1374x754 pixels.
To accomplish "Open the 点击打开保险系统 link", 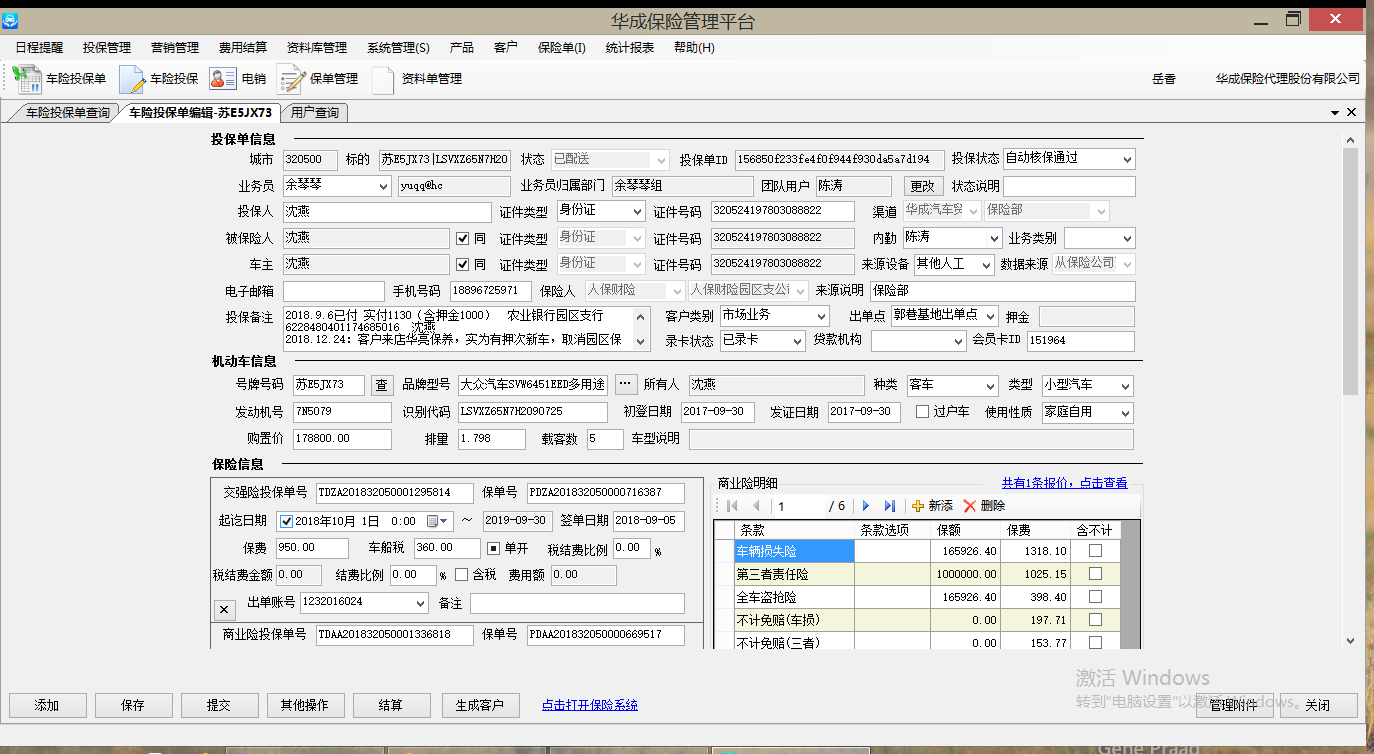I will point(589,705).
